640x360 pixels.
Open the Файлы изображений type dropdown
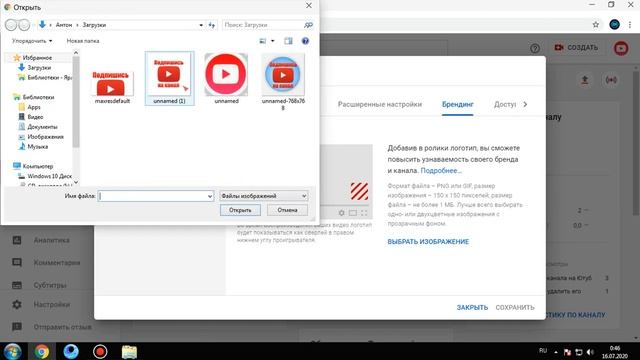tap(264, 196)
